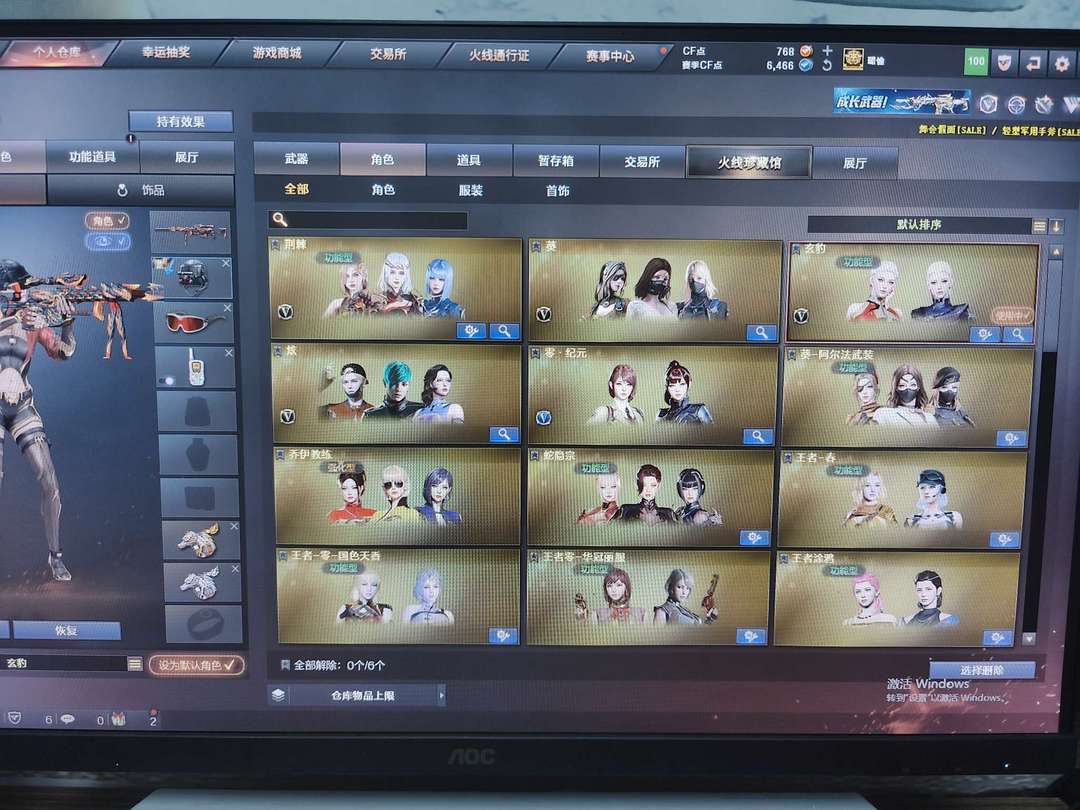Image resolution: width=1080 pixels, height=810 pixels.
Task: Click the 持有效果 button
Action: coord(180,121)
